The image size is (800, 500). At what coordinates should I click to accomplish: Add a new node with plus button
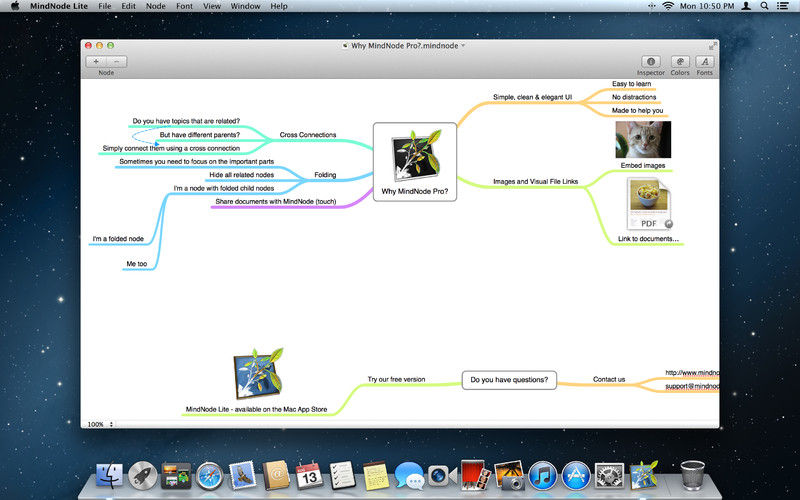point(96,62)
